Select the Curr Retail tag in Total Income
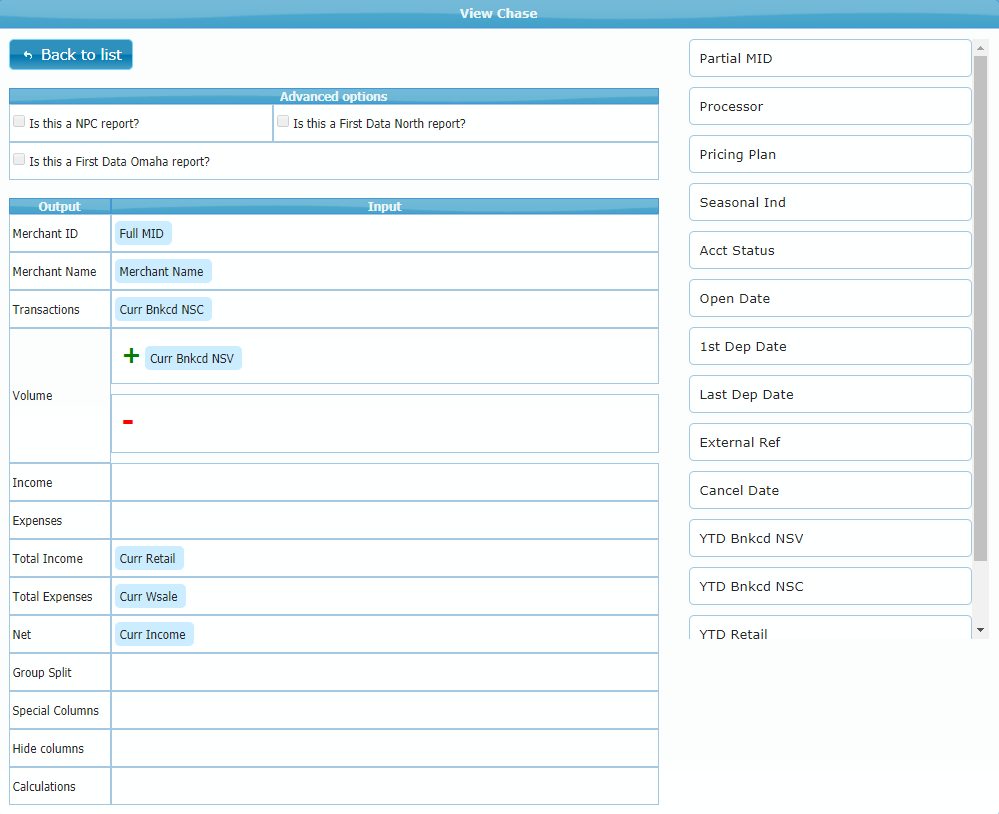The width and height of the screenshot is (999, 814). [148, 558]
